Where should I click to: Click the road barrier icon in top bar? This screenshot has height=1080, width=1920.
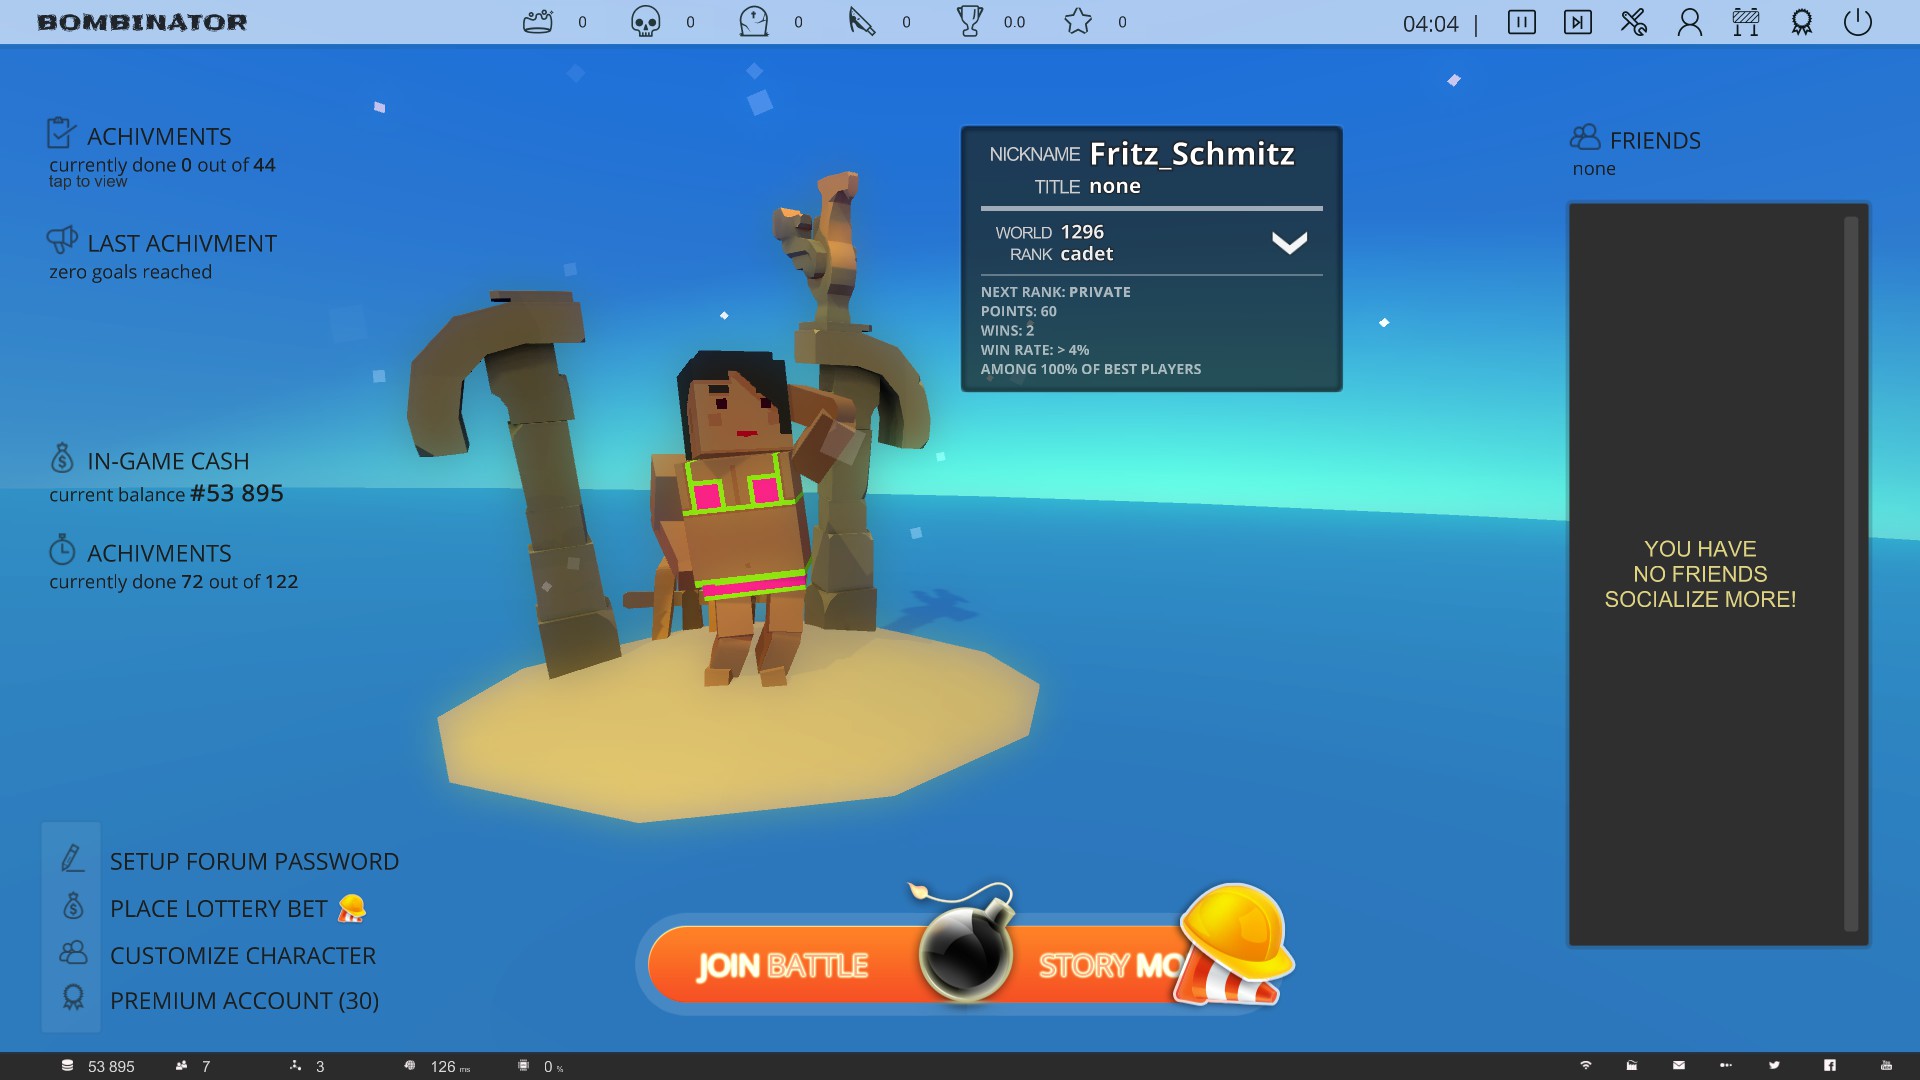click(1745, 22)
